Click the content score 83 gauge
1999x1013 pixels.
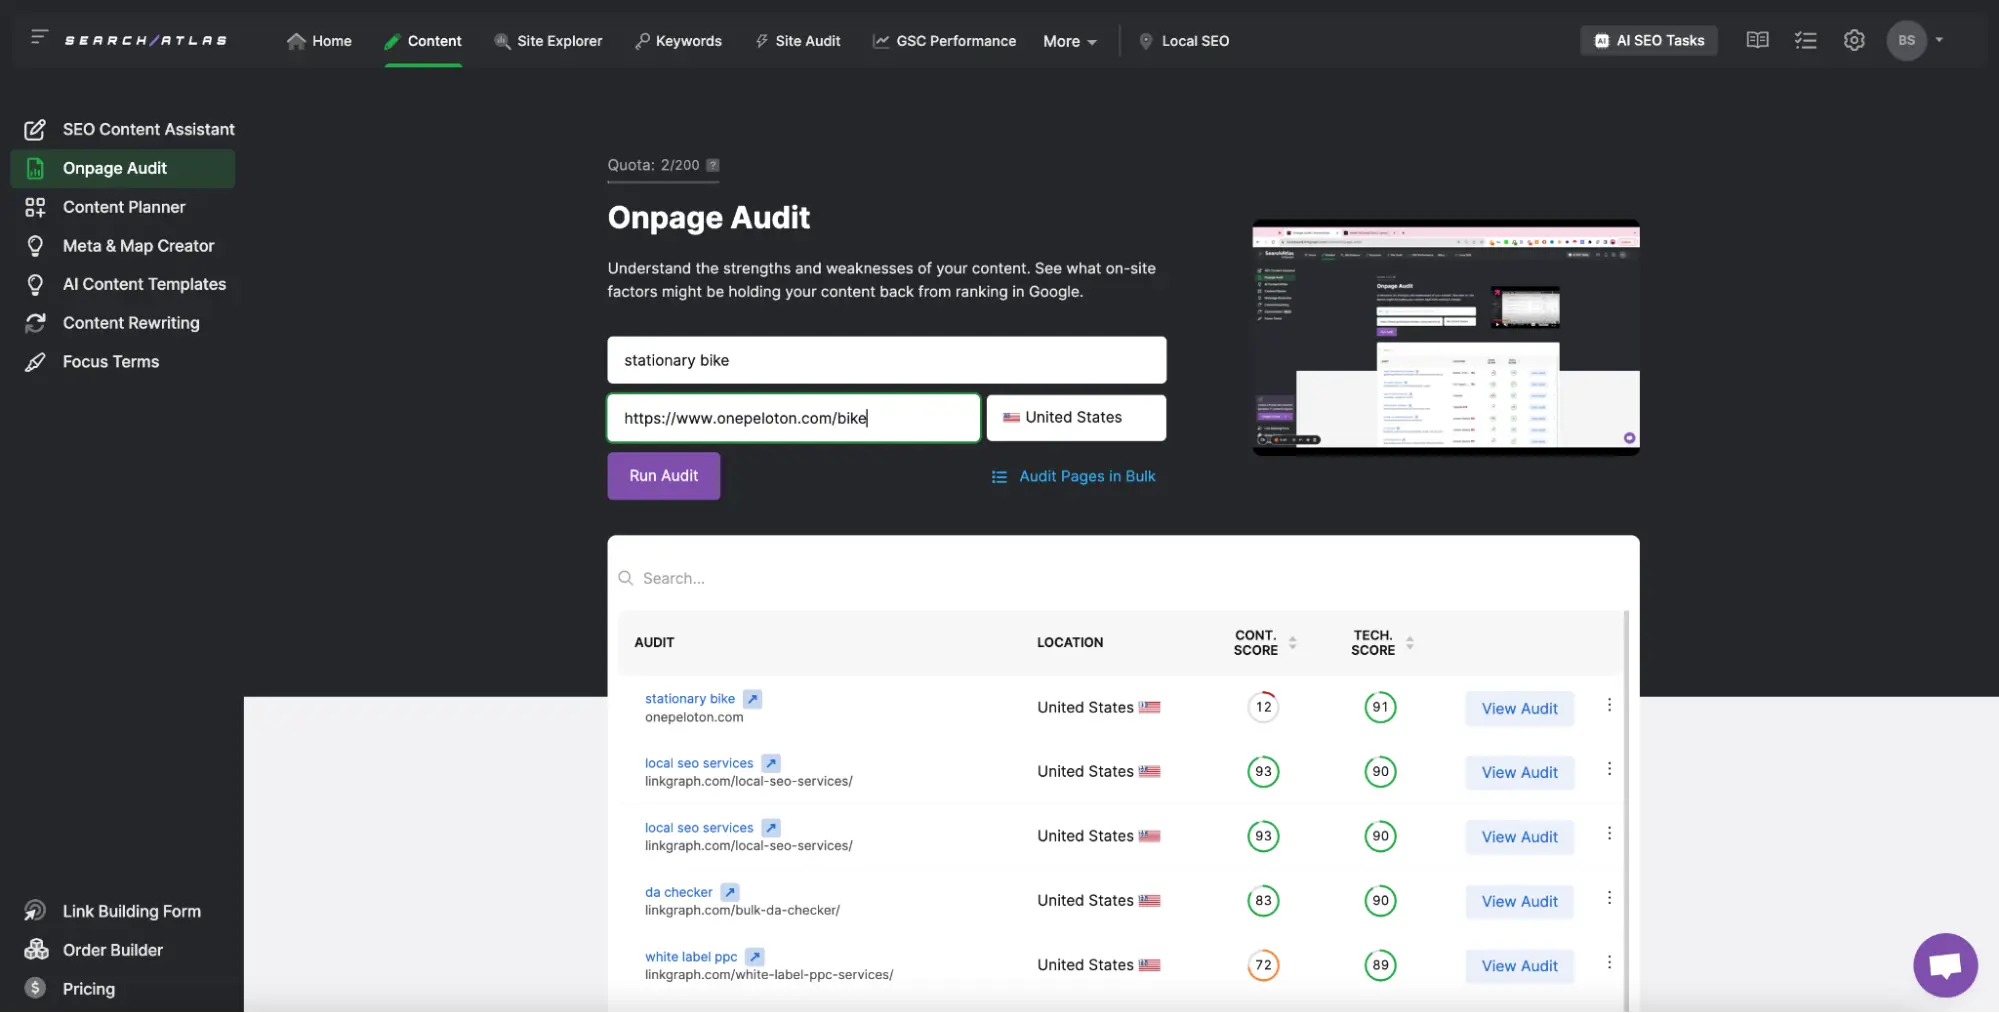(x=1263, y=900)
